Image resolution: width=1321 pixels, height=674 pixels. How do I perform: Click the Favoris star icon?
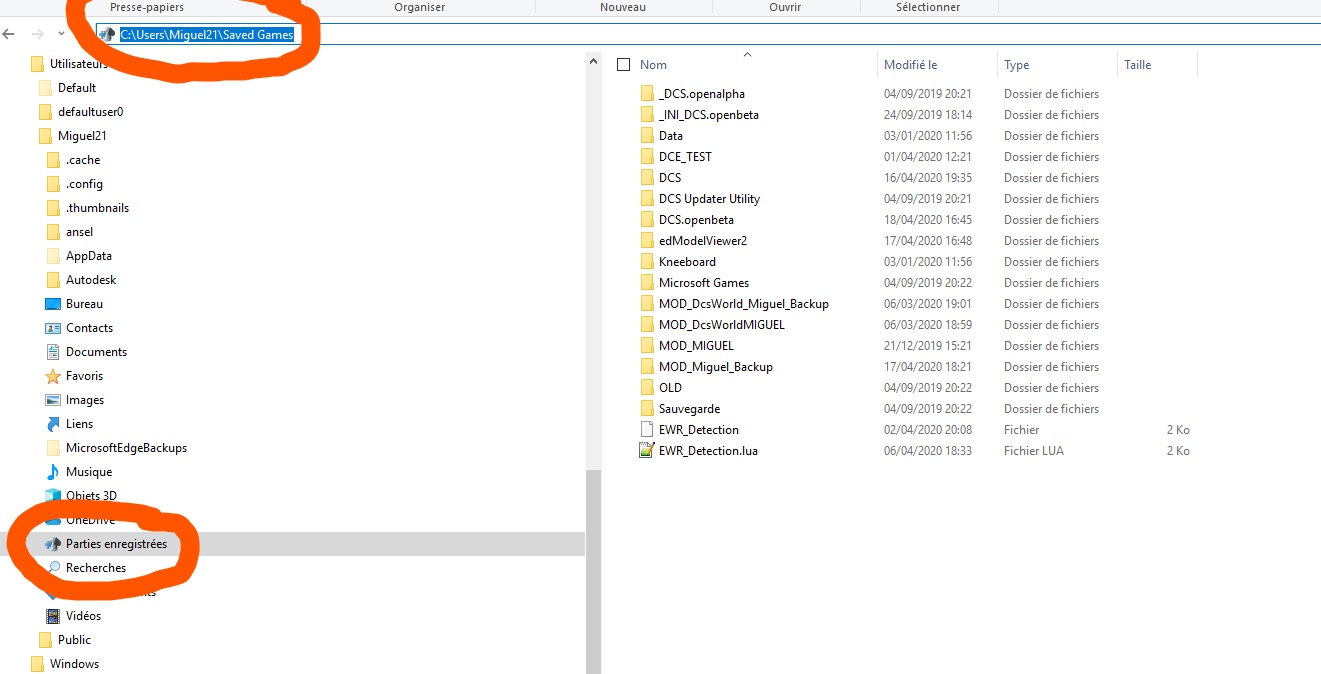click(53, 376)
